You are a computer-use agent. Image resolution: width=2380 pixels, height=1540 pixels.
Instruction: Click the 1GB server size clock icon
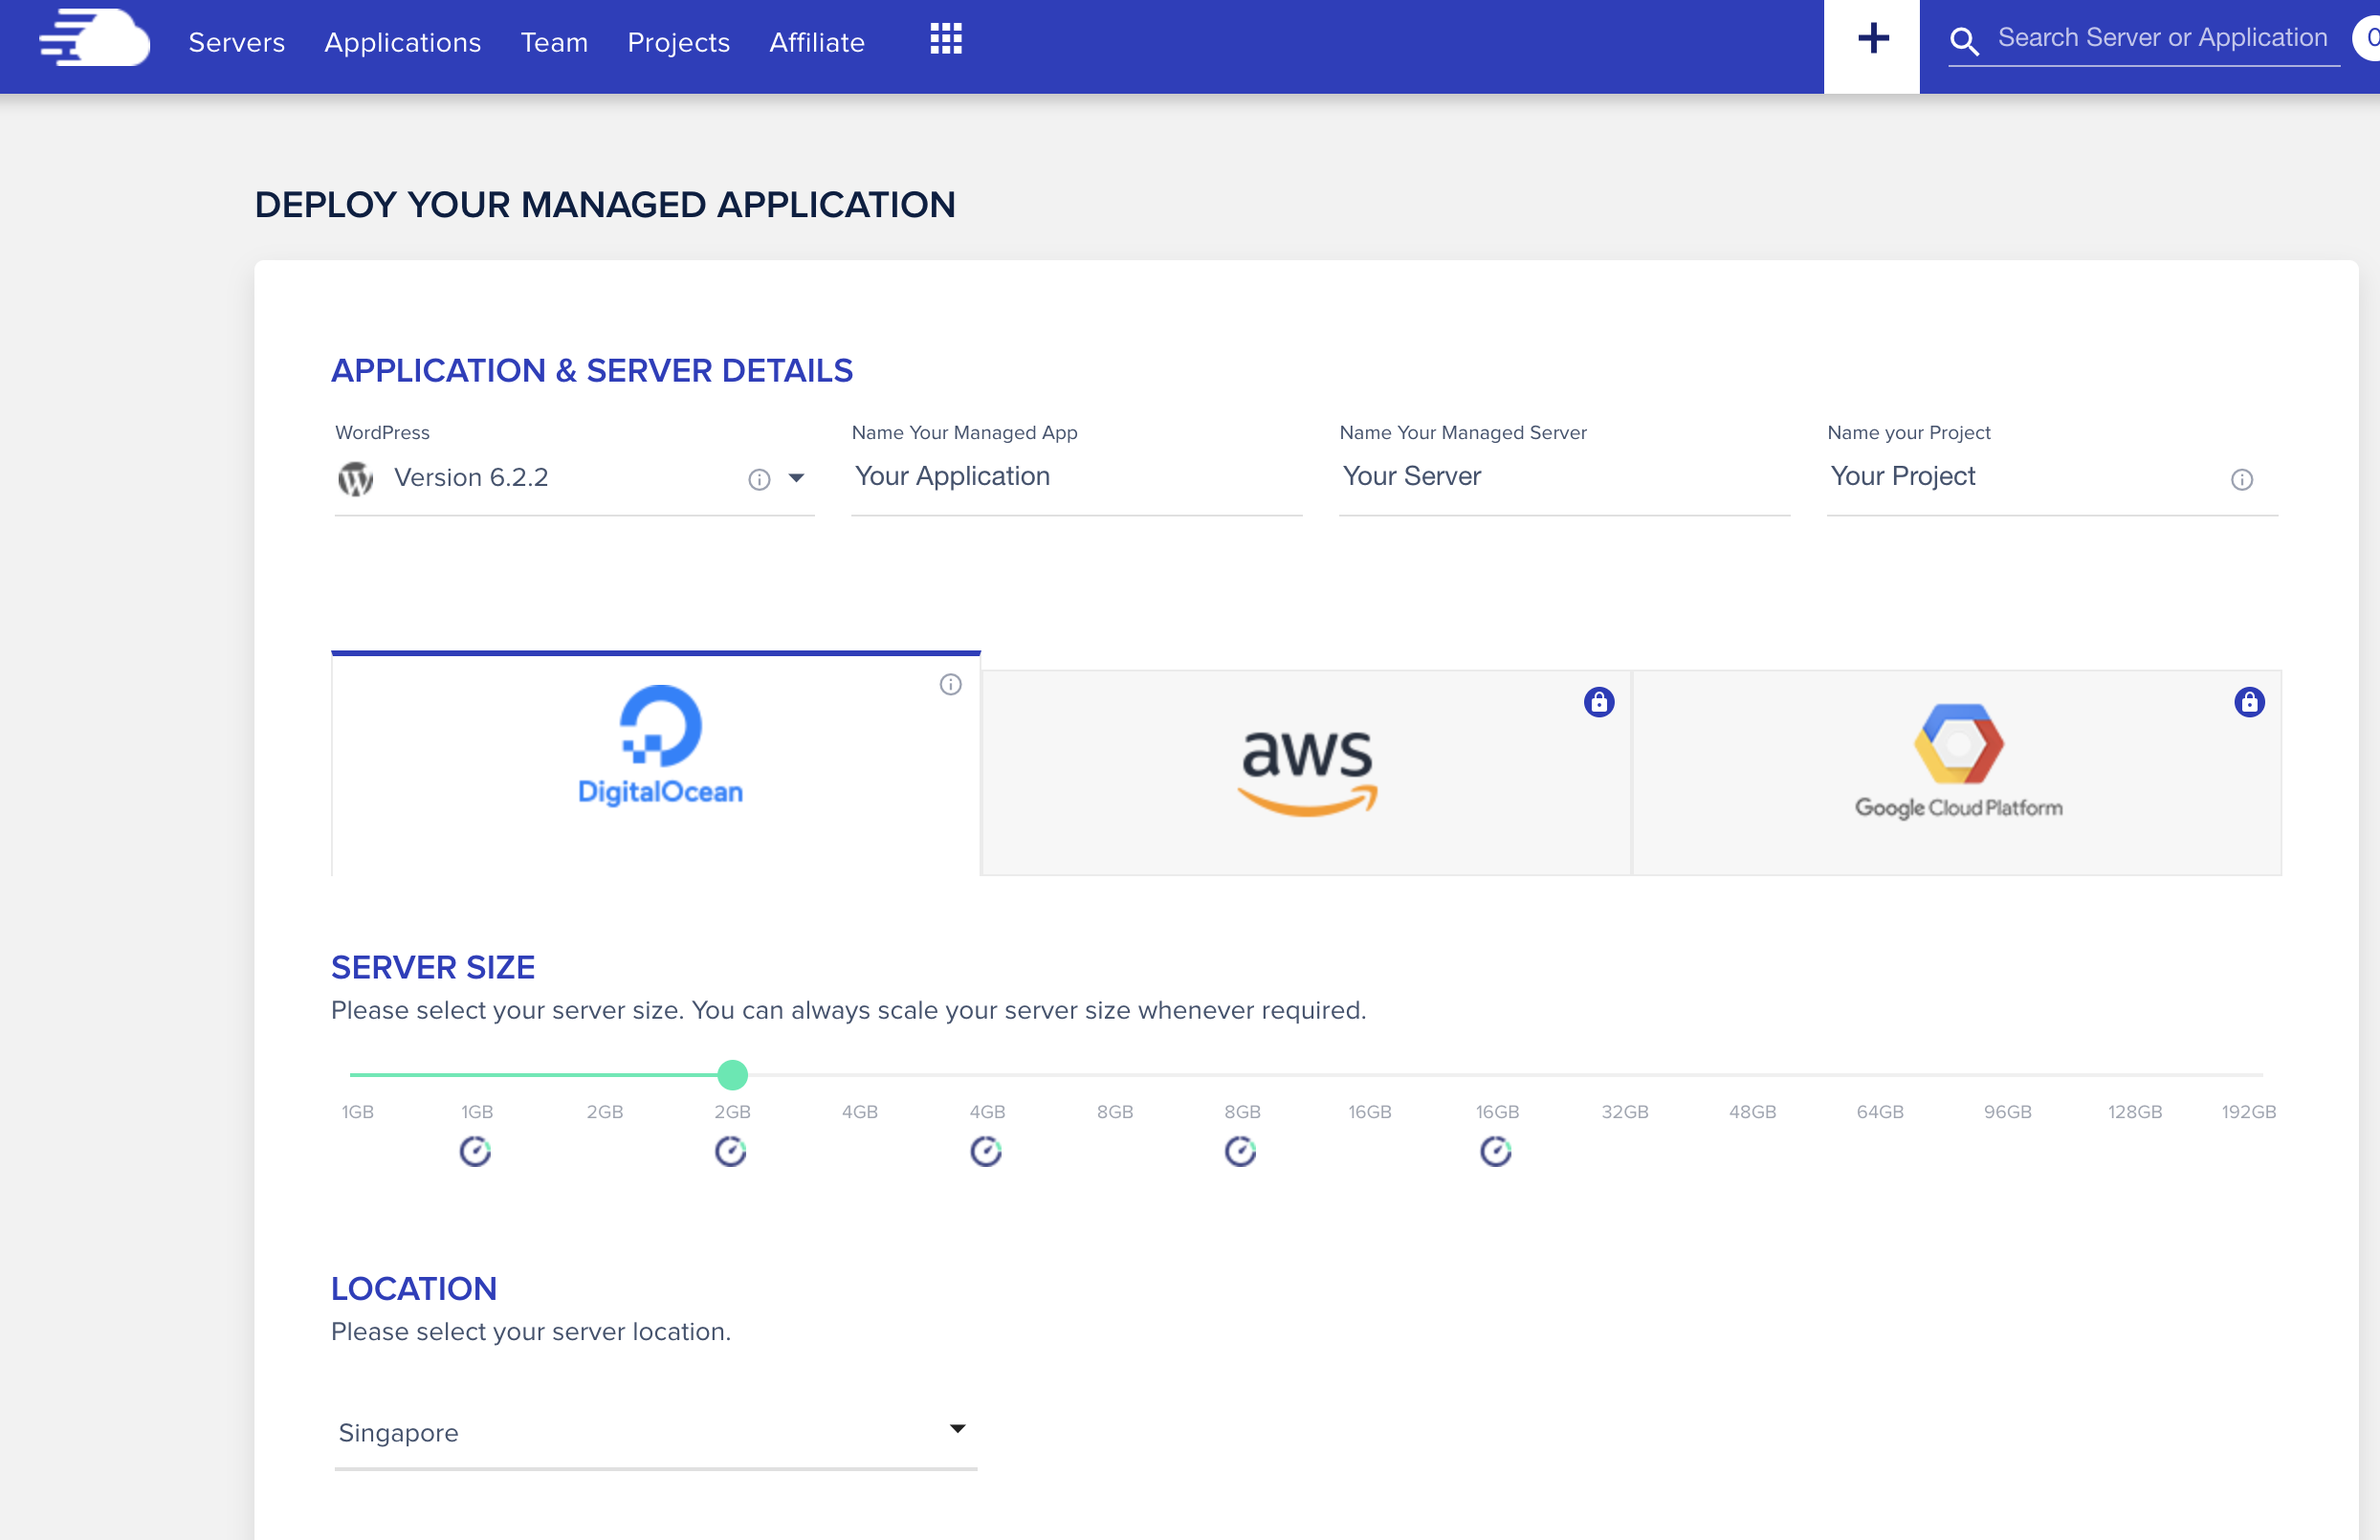(x=477, y=1152)
